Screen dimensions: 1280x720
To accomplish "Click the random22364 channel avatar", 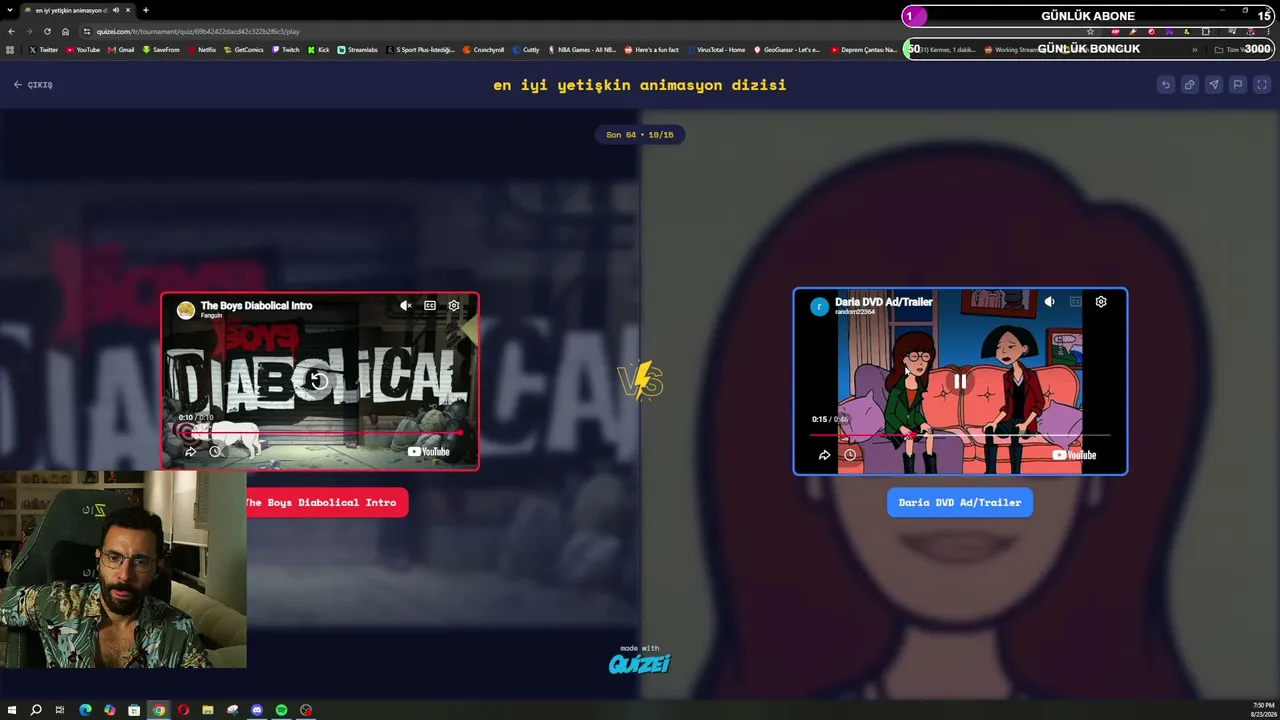I will [819, 306].
